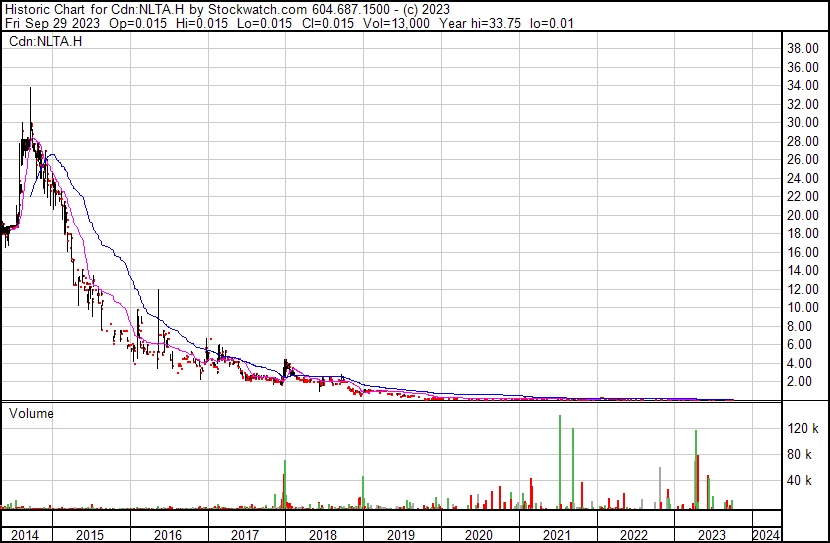Click the 'lo=0.01' year low value
830x543 pixels.
[552, 23]
